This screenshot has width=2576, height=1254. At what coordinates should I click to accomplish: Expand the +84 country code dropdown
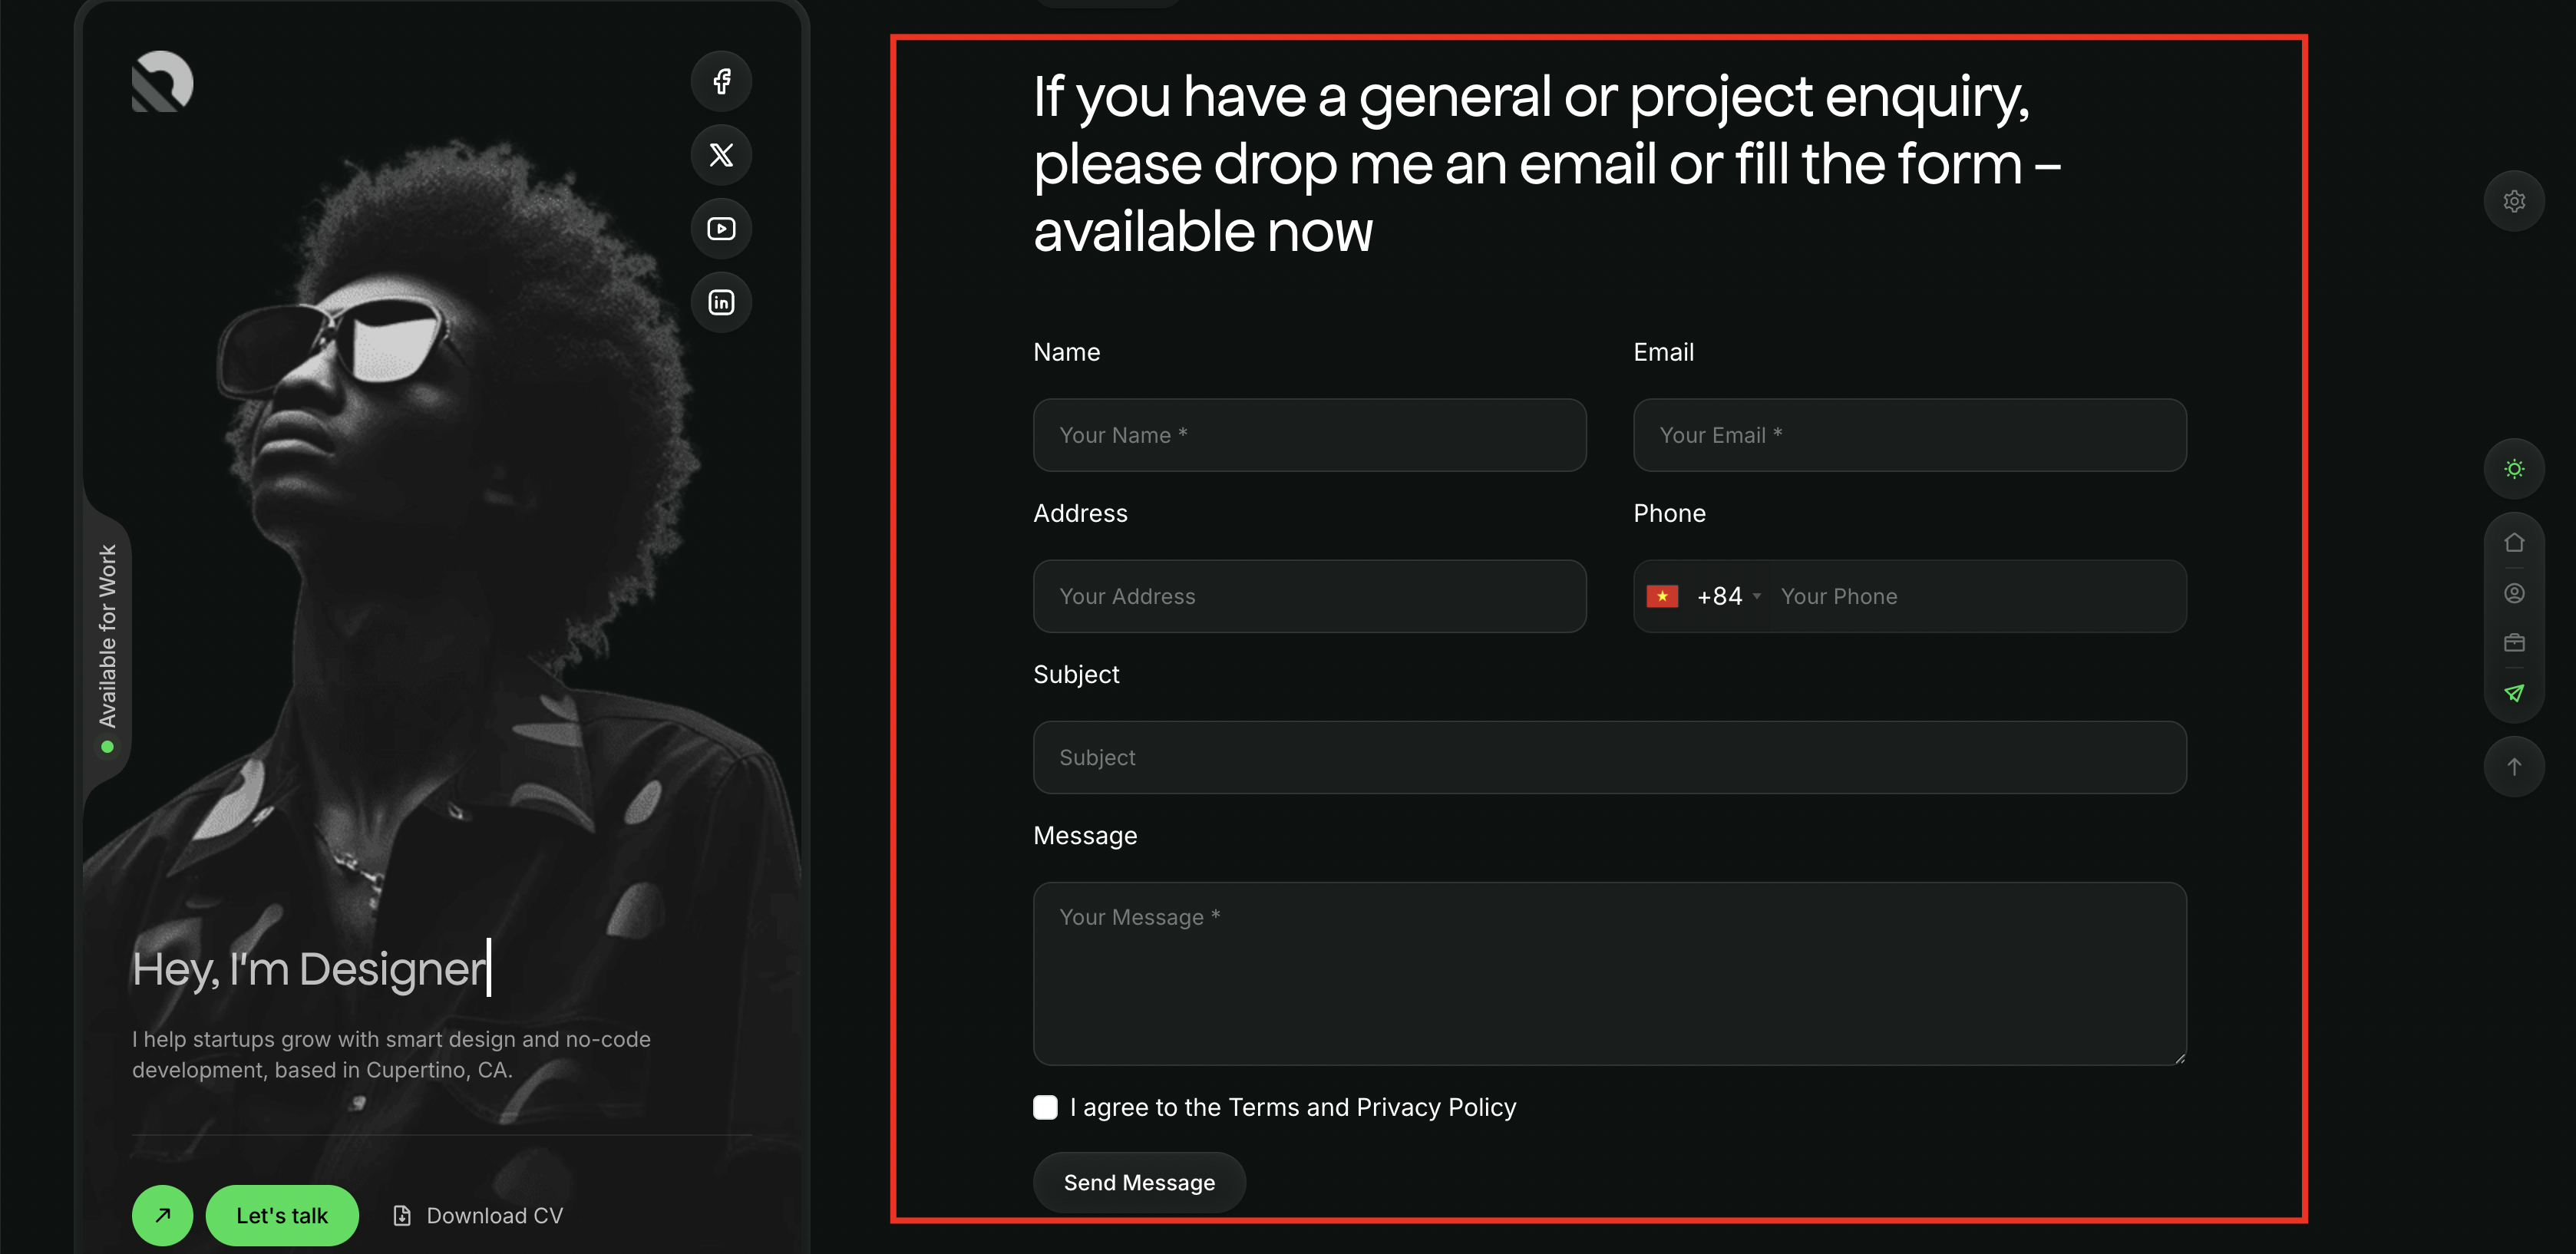click(1728, 597)
